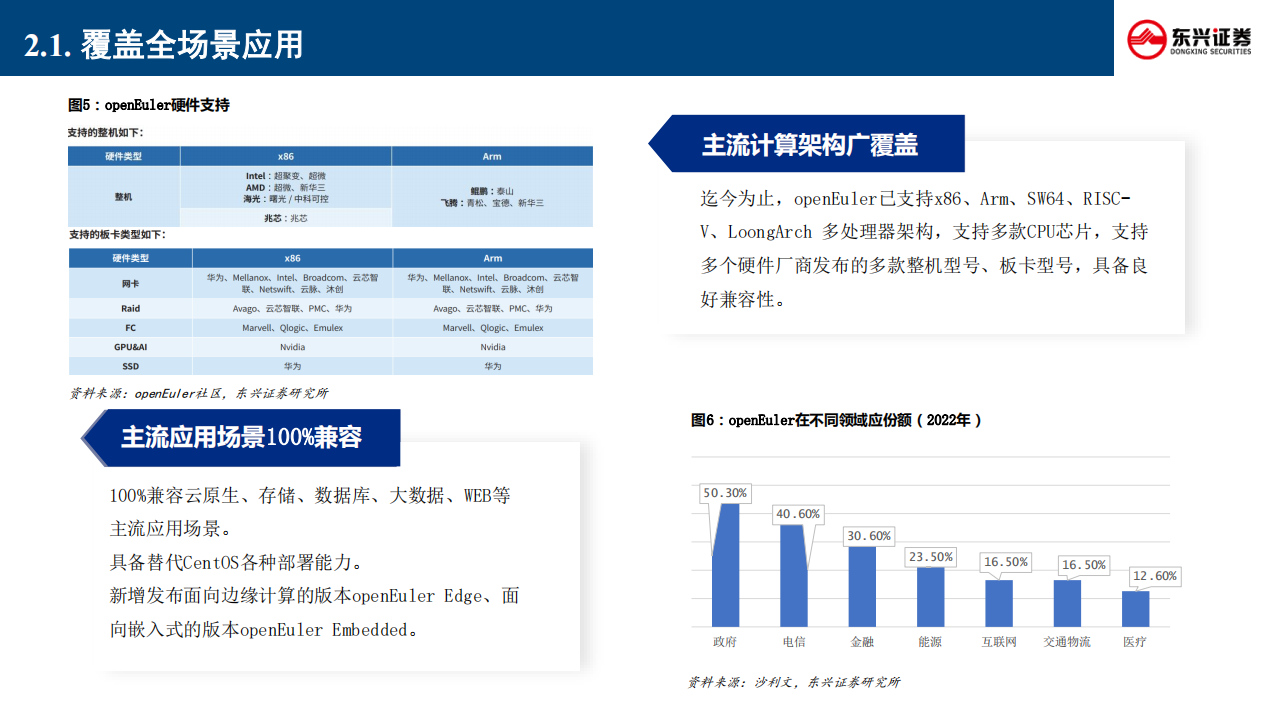Click the Arm FC cell Marvell、Qlogic、Emulex

coord(493,328)
